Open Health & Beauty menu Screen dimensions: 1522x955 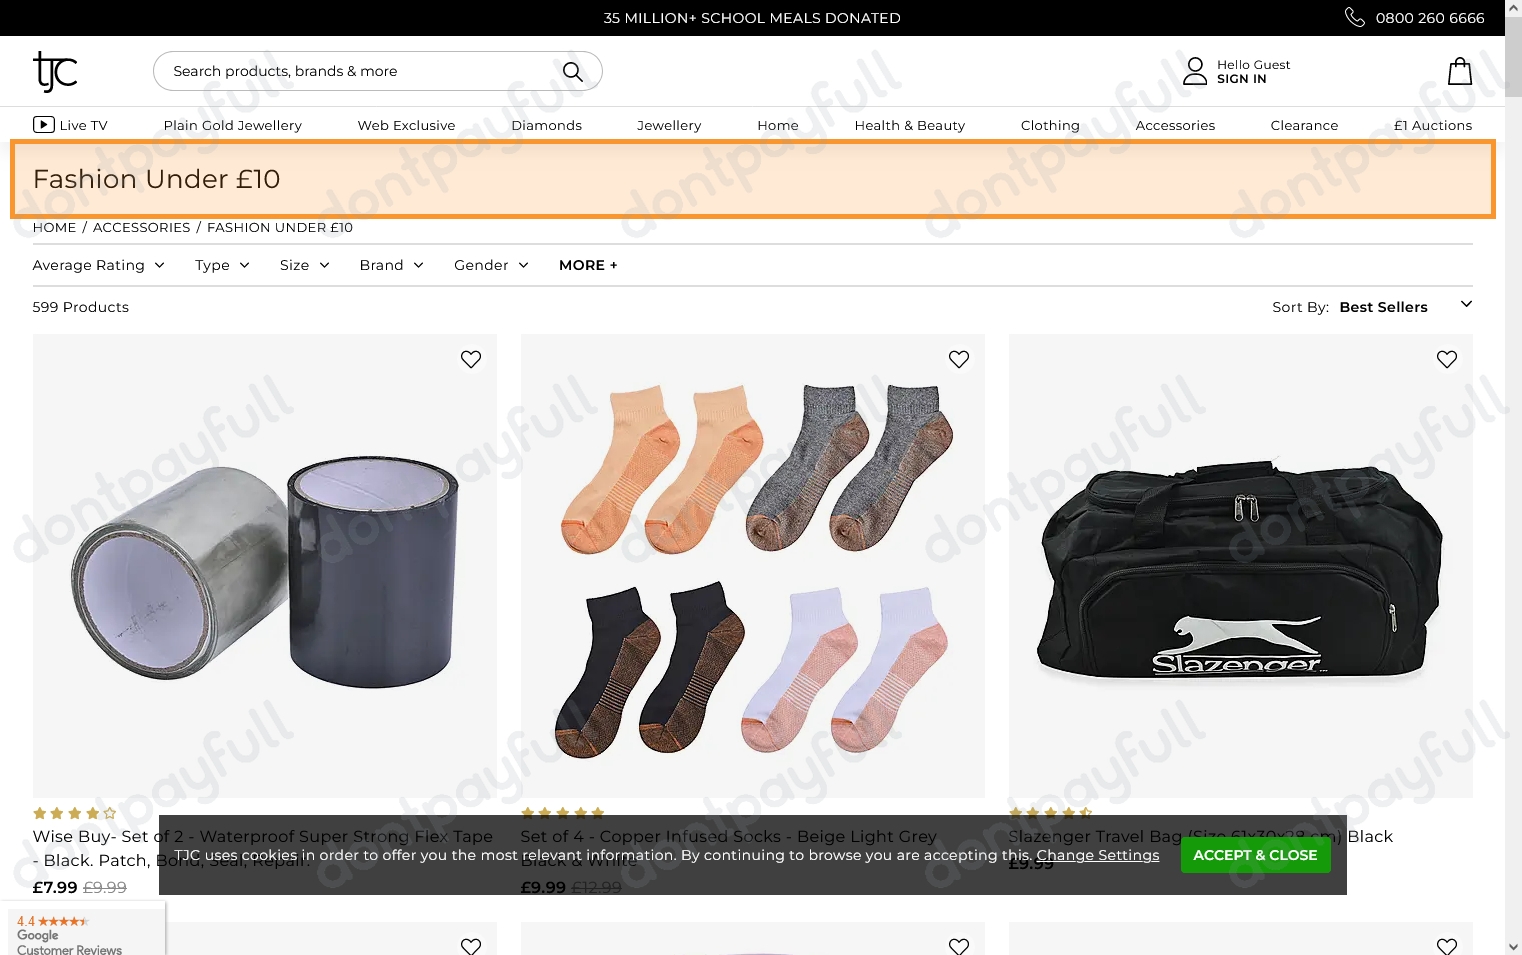click(x=910, y=125)
